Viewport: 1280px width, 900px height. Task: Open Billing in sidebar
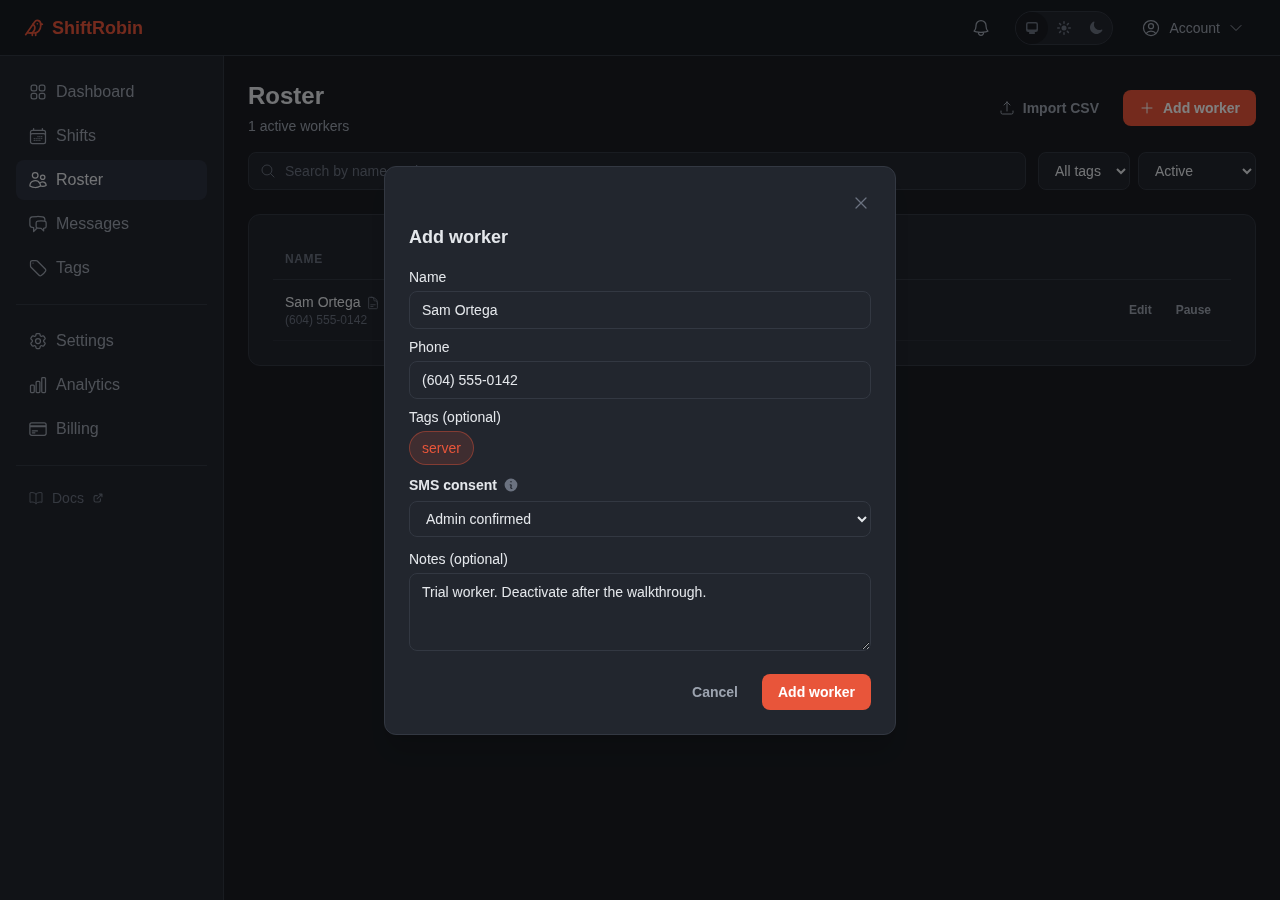pos(111,429)
